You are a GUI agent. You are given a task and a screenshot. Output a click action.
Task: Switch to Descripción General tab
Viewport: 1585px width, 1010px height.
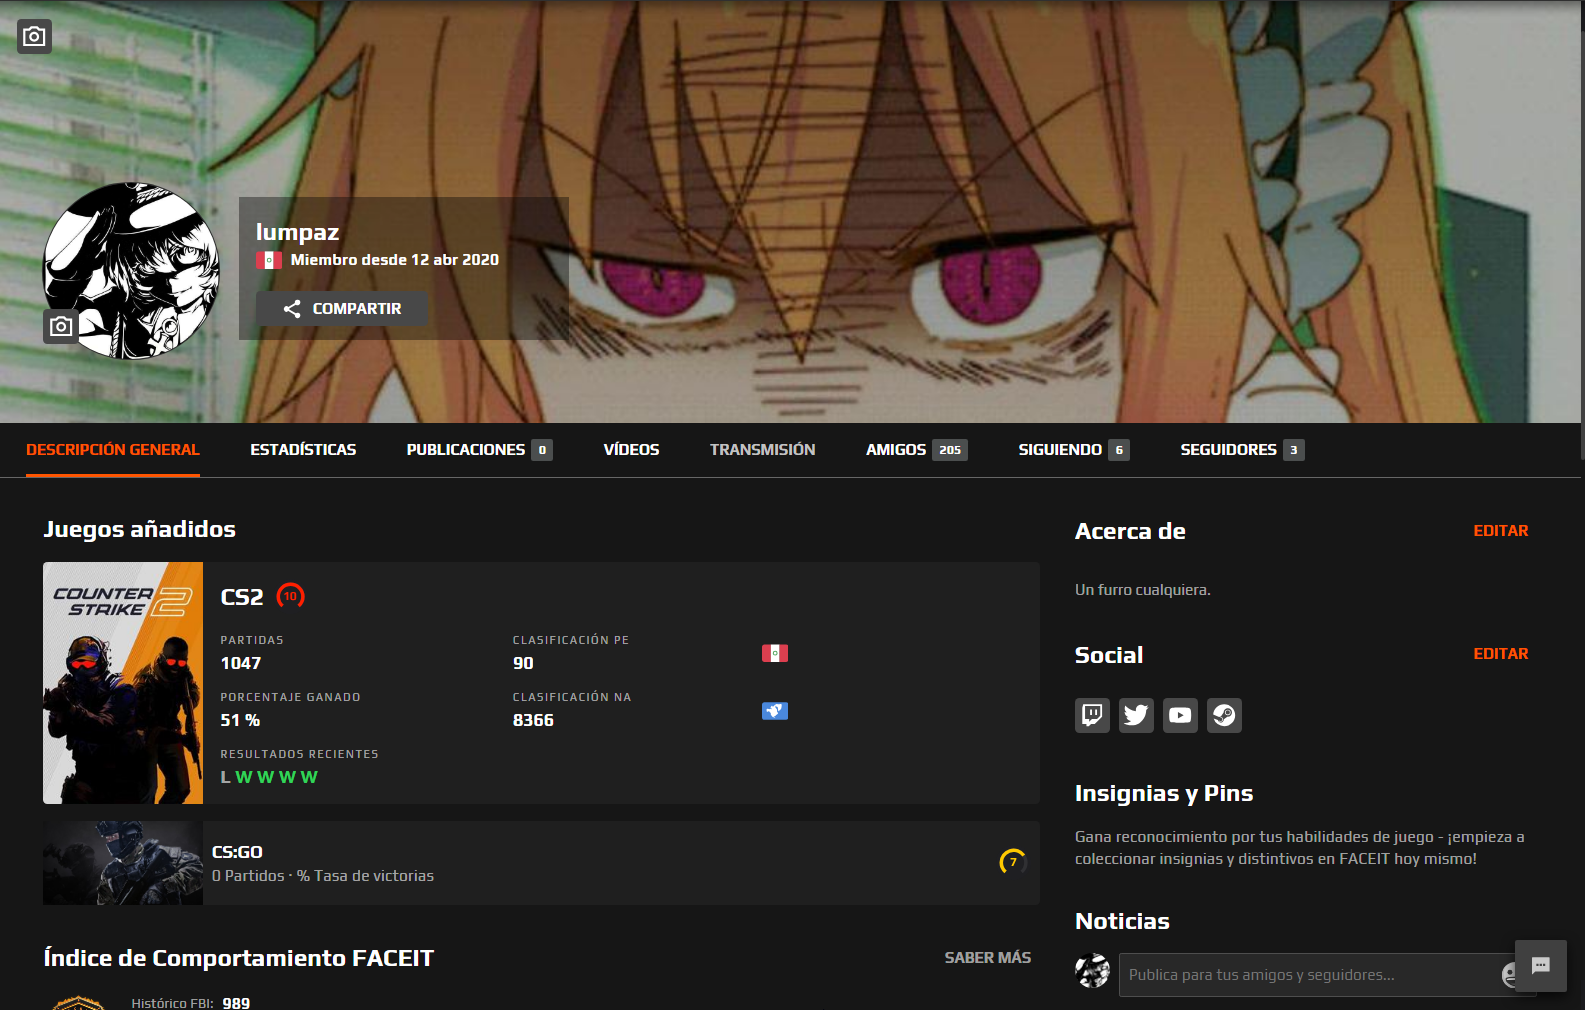click(x=113, y=450)
